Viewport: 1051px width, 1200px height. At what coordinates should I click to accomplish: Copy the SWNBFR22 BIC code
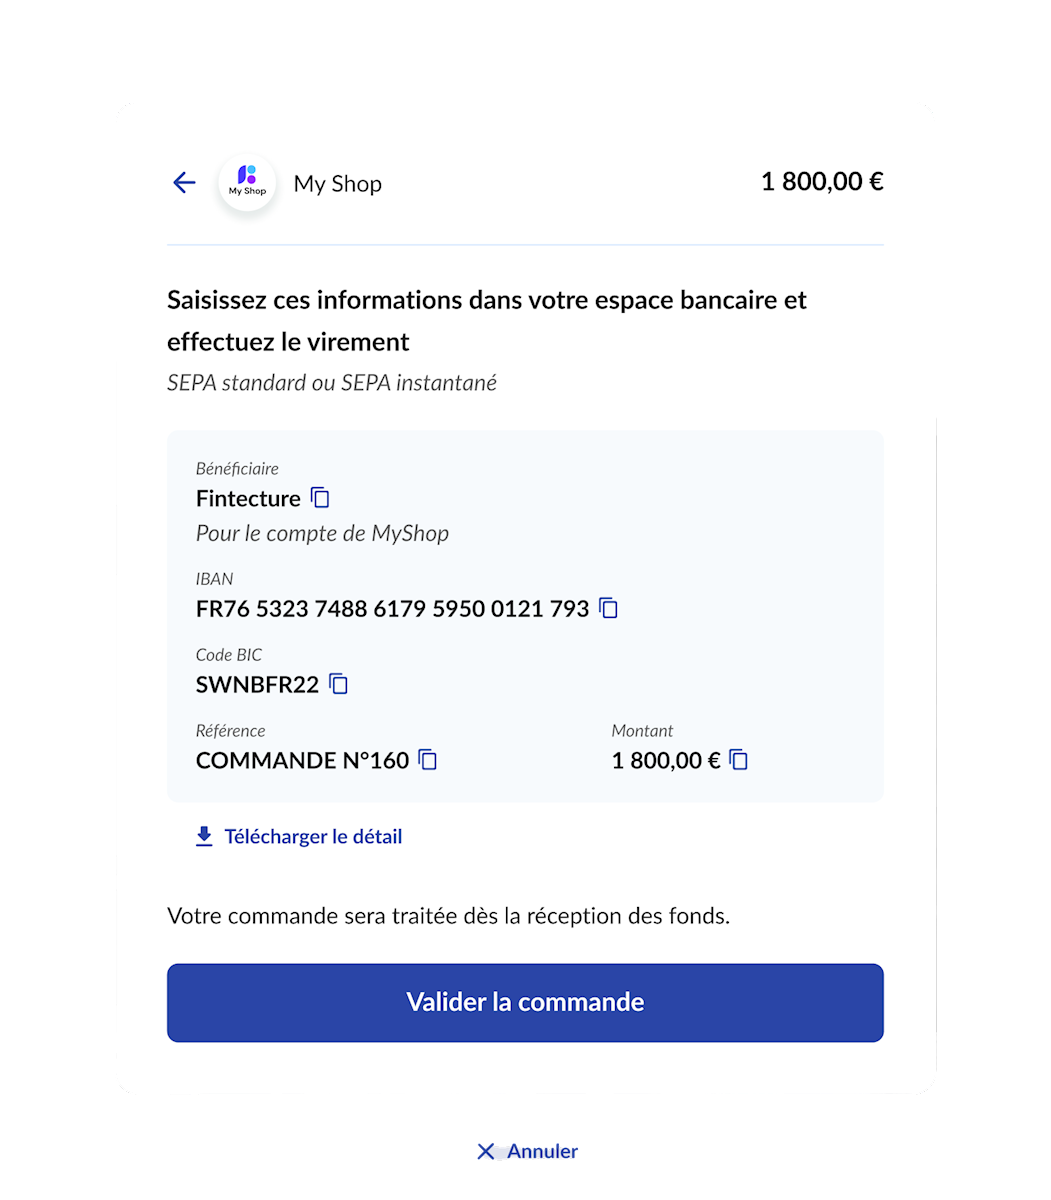(339, 684)
